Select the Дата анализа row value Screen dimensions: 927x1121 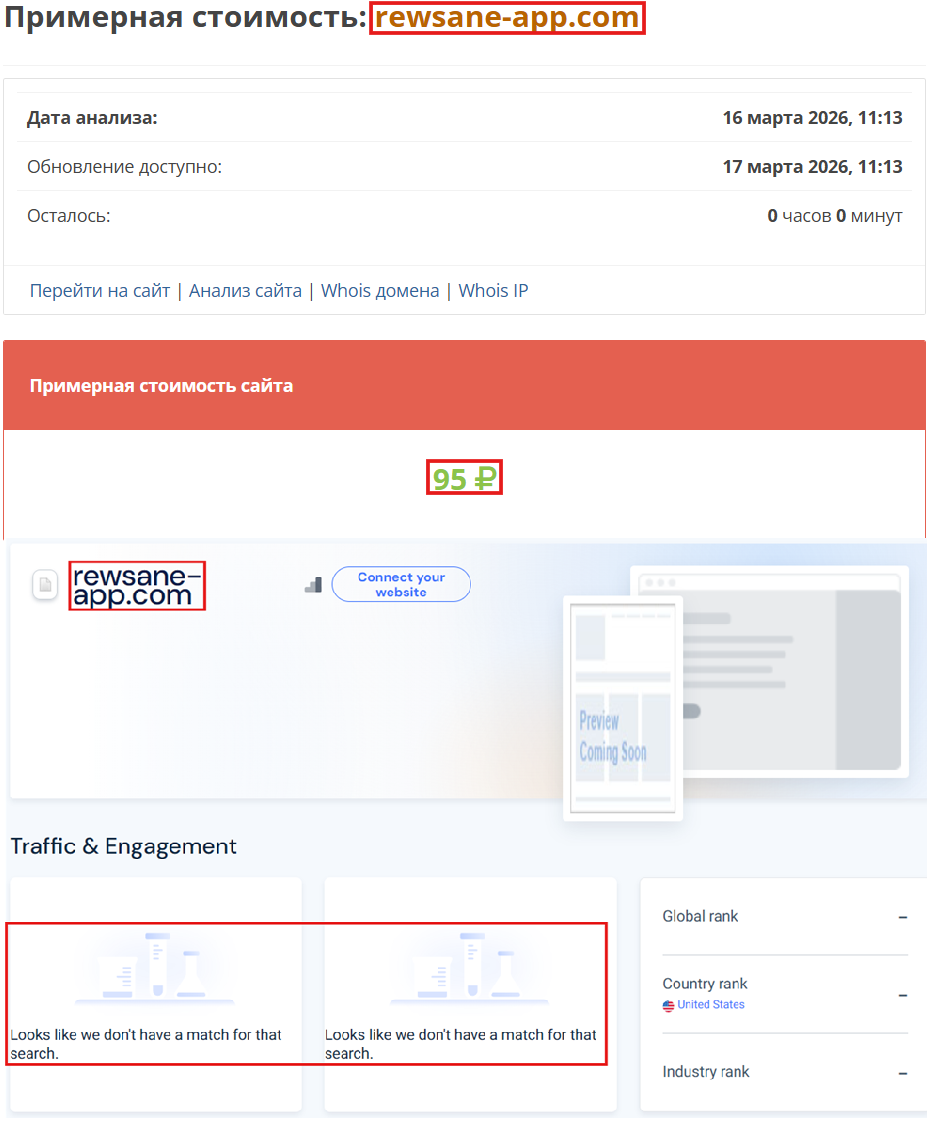(x=812, y=117)
